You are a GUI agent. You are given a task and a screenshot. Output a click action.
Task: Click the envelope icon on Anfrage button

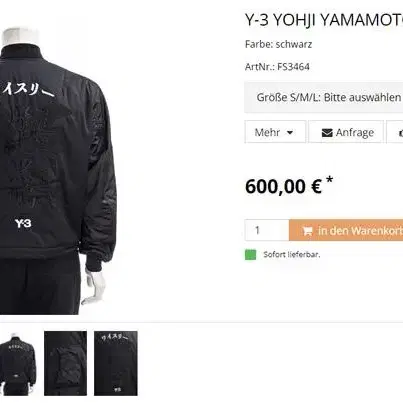[x=327, y=133]
